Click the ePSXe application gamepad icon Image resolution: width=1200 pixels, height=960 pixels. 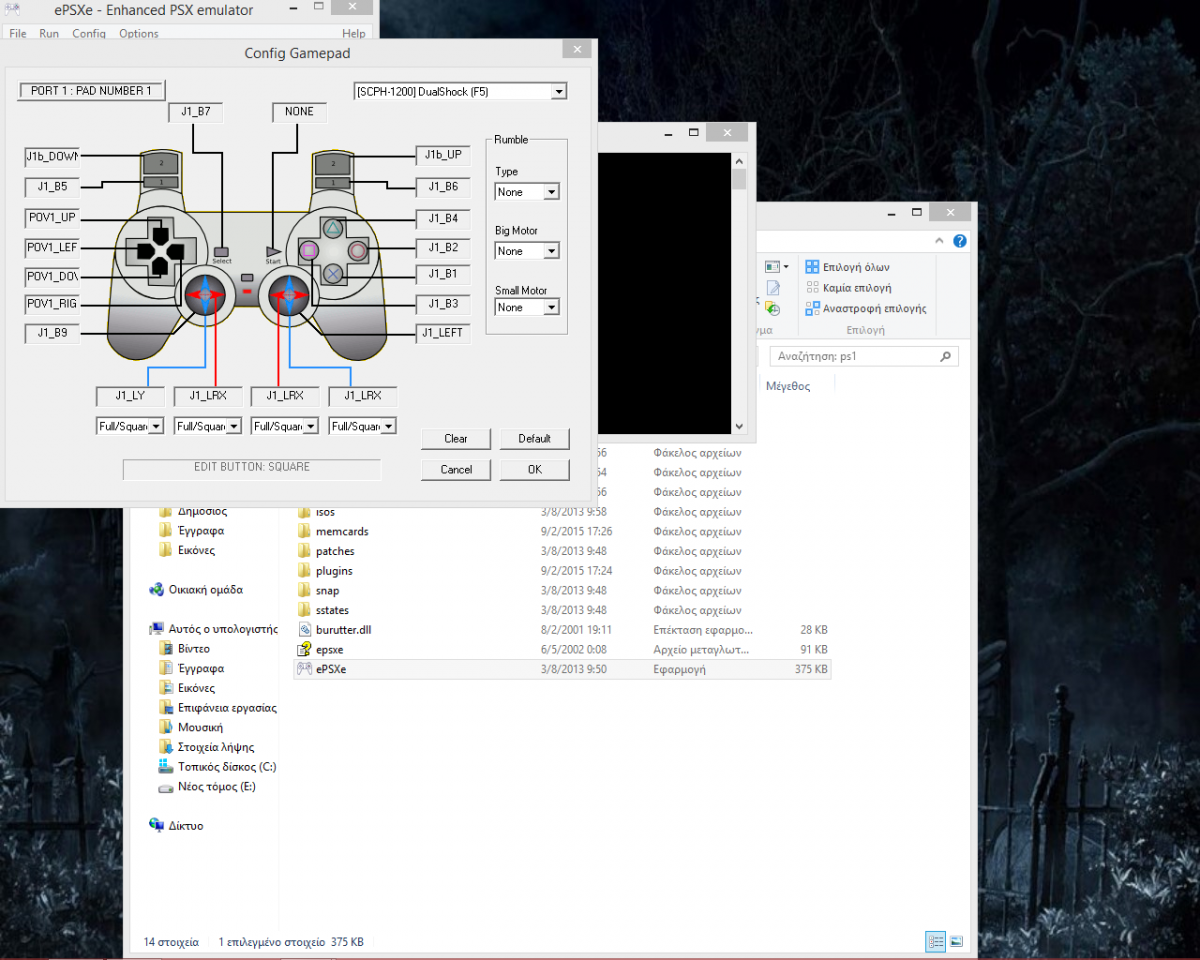coord(305,669)
